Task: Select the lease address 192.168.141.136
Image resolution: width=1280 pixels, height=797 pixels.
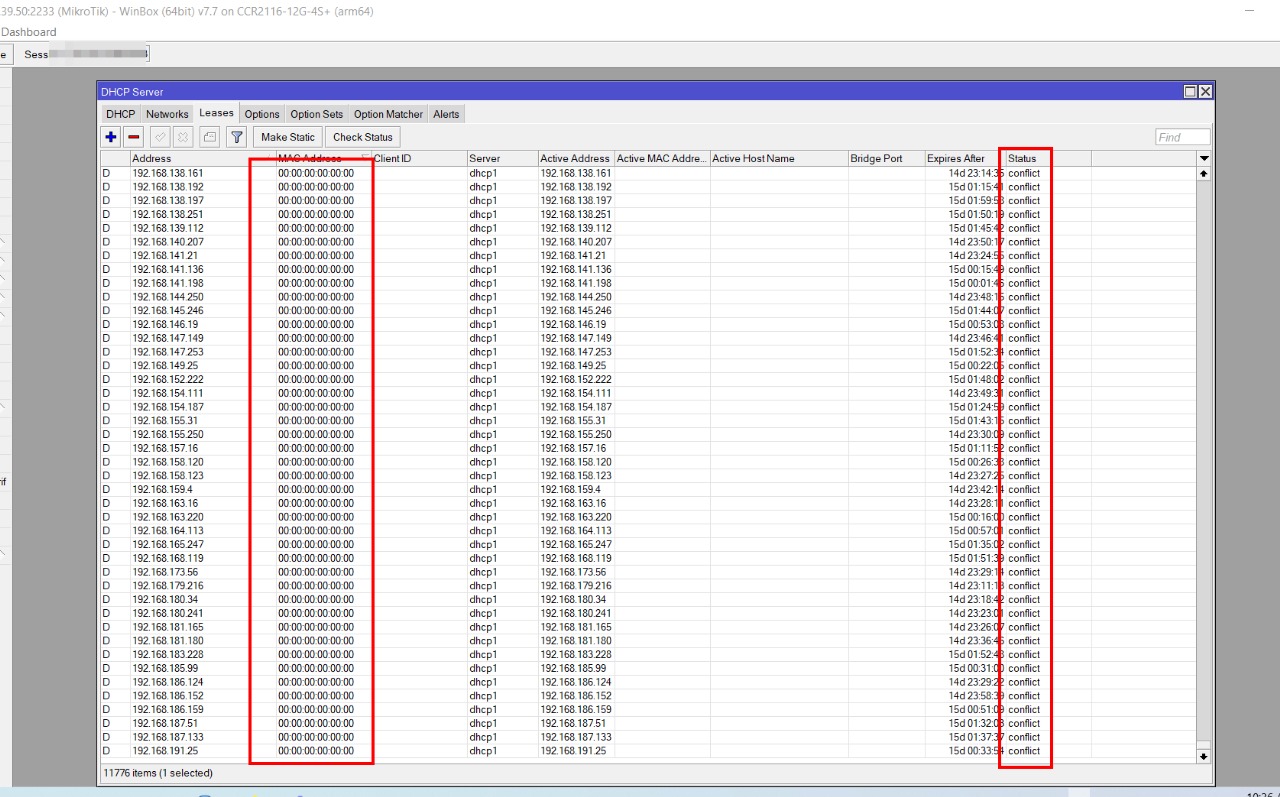Action: click(x=167, y=269)
